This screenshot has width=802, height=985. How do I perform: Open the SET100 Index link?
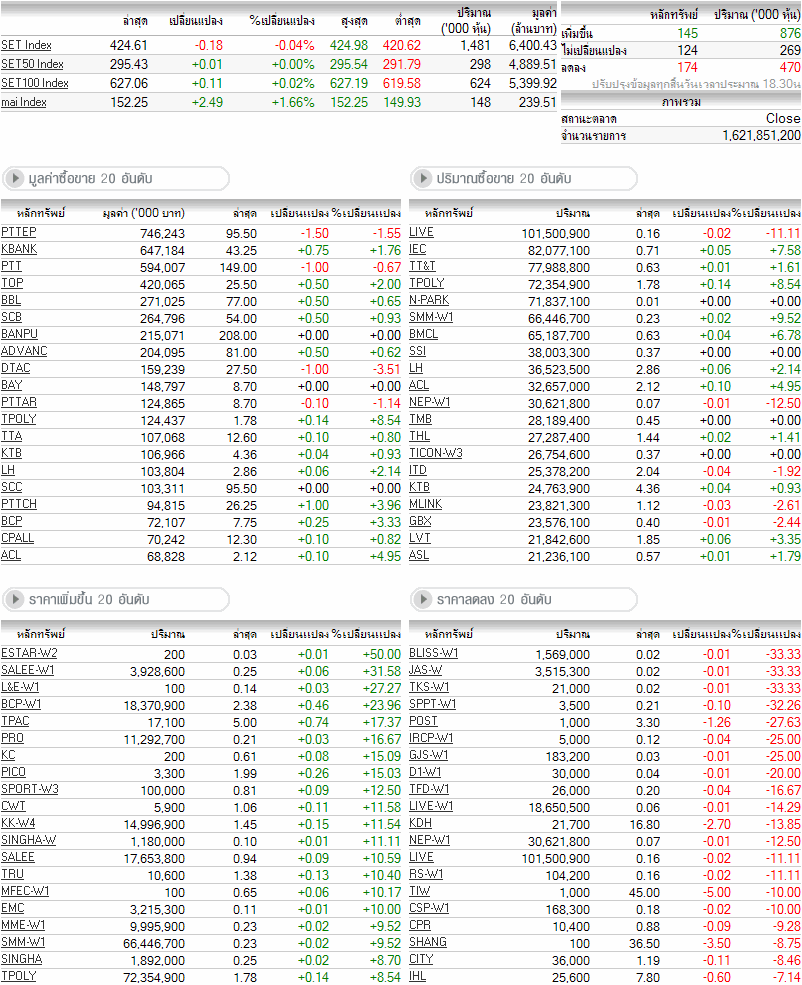35,83
